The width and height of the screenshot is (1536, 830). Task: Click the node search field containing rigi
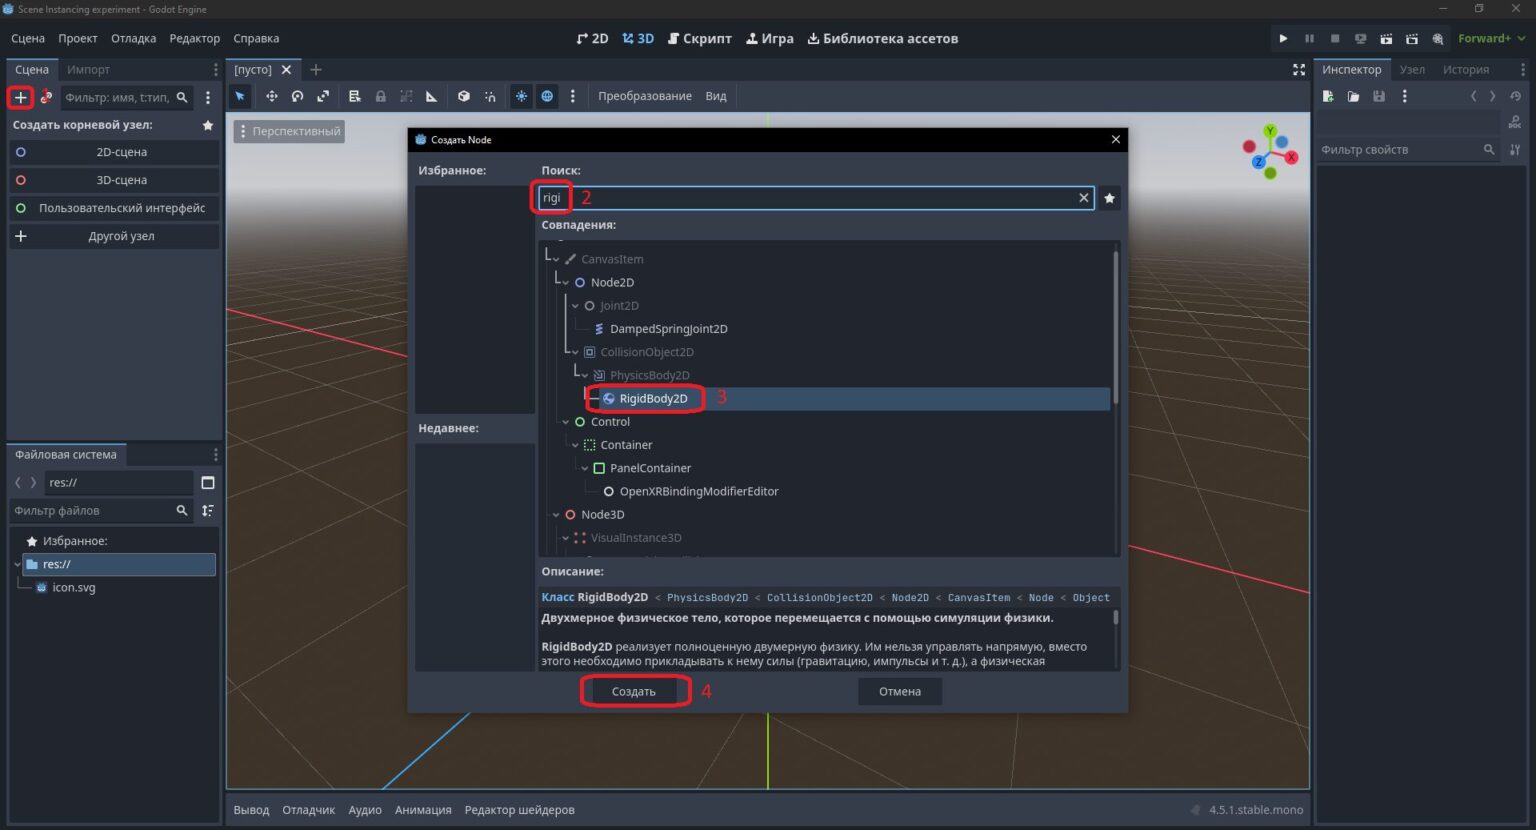click(816, 198)
